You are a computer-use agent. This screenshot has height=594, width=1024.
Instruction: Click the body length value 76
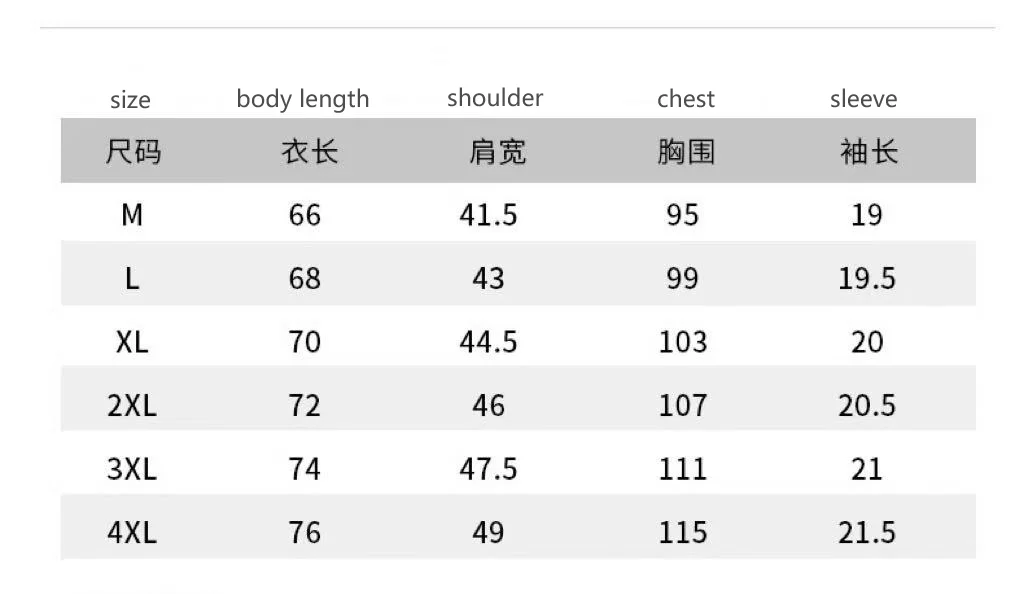coord(305,533)
